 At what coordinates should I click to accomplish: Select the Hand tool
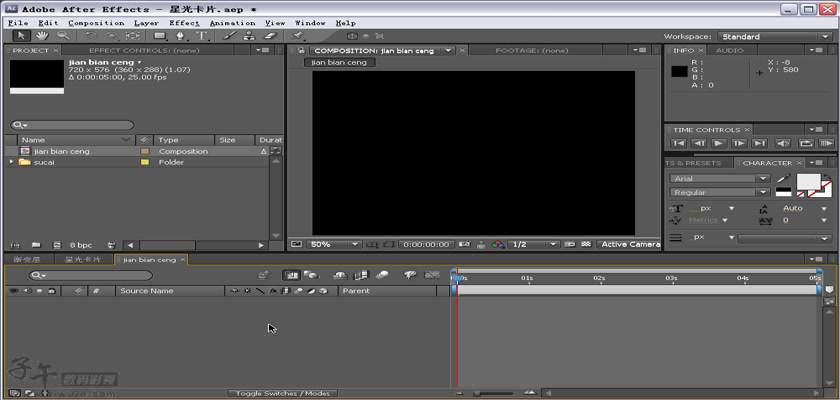coord(42,36)
